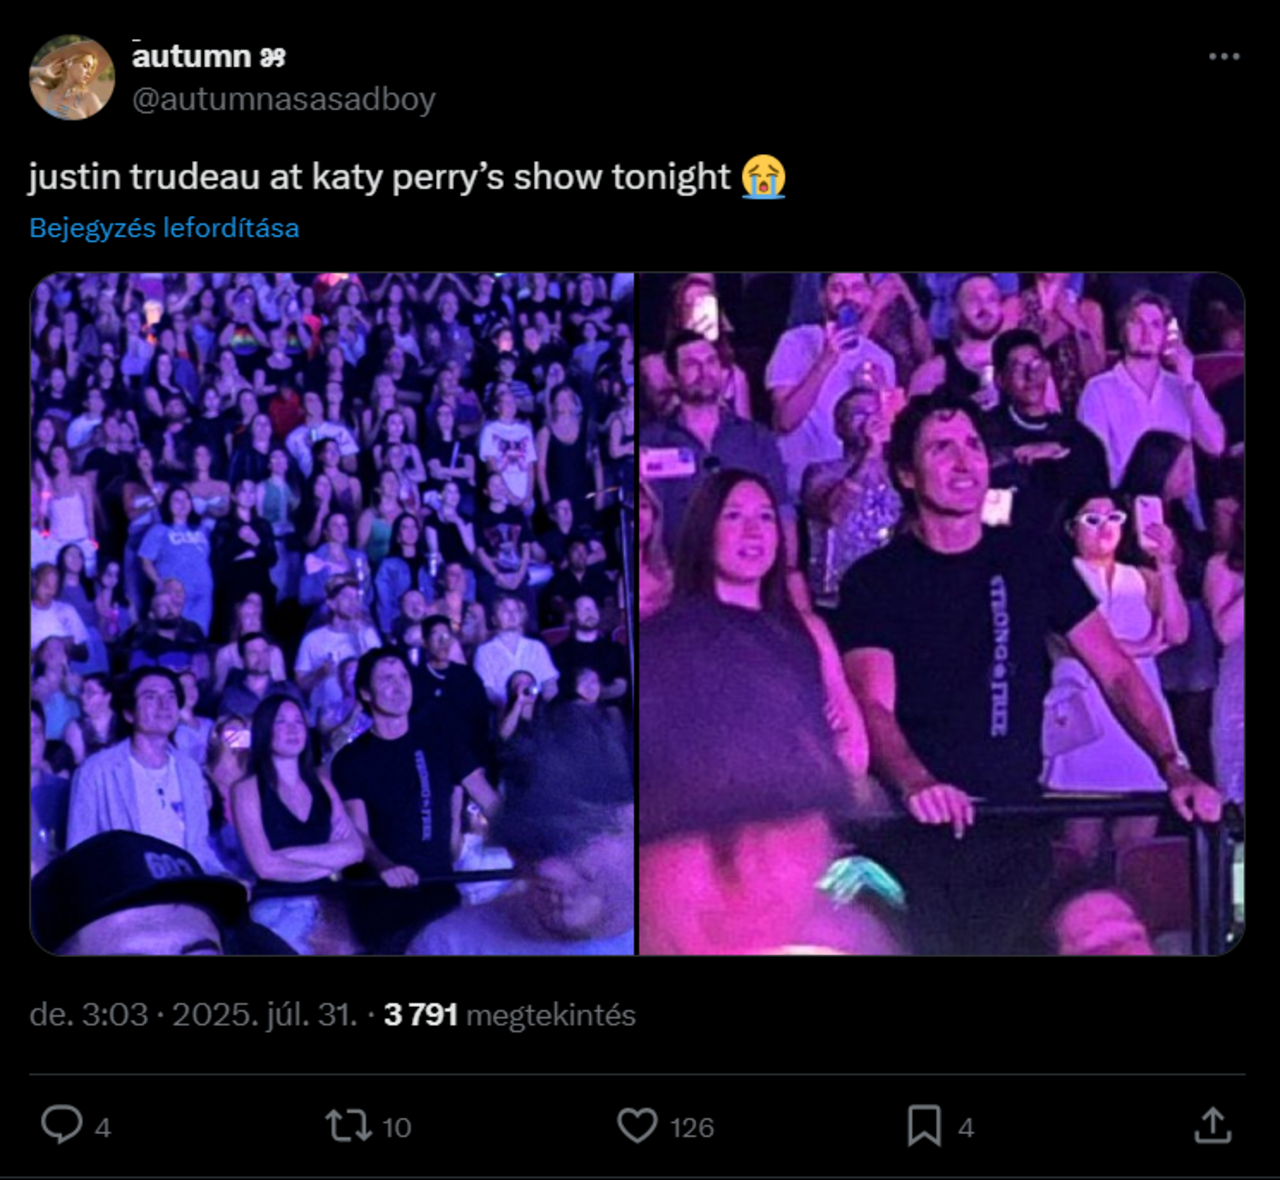The image size is (1280, 1180).
Task: Click the decorative symbol beside the autumn name
Action: [x=273, y=58]
